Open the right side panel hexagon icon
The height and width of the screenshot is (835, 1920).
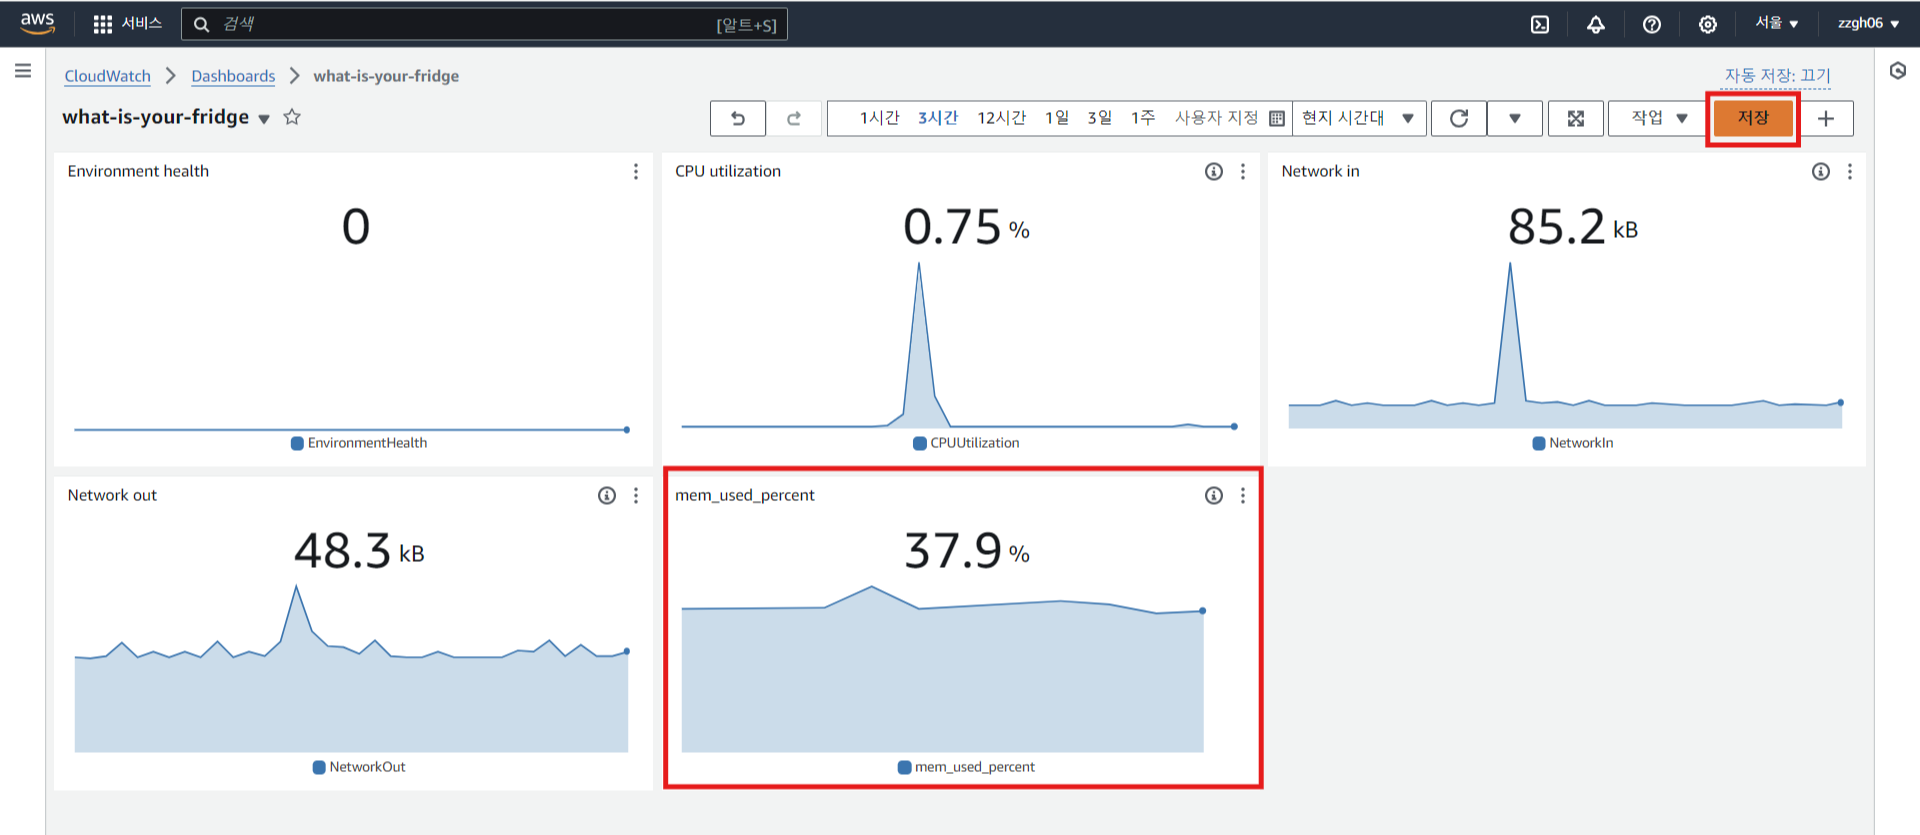tap(1898, 71)
